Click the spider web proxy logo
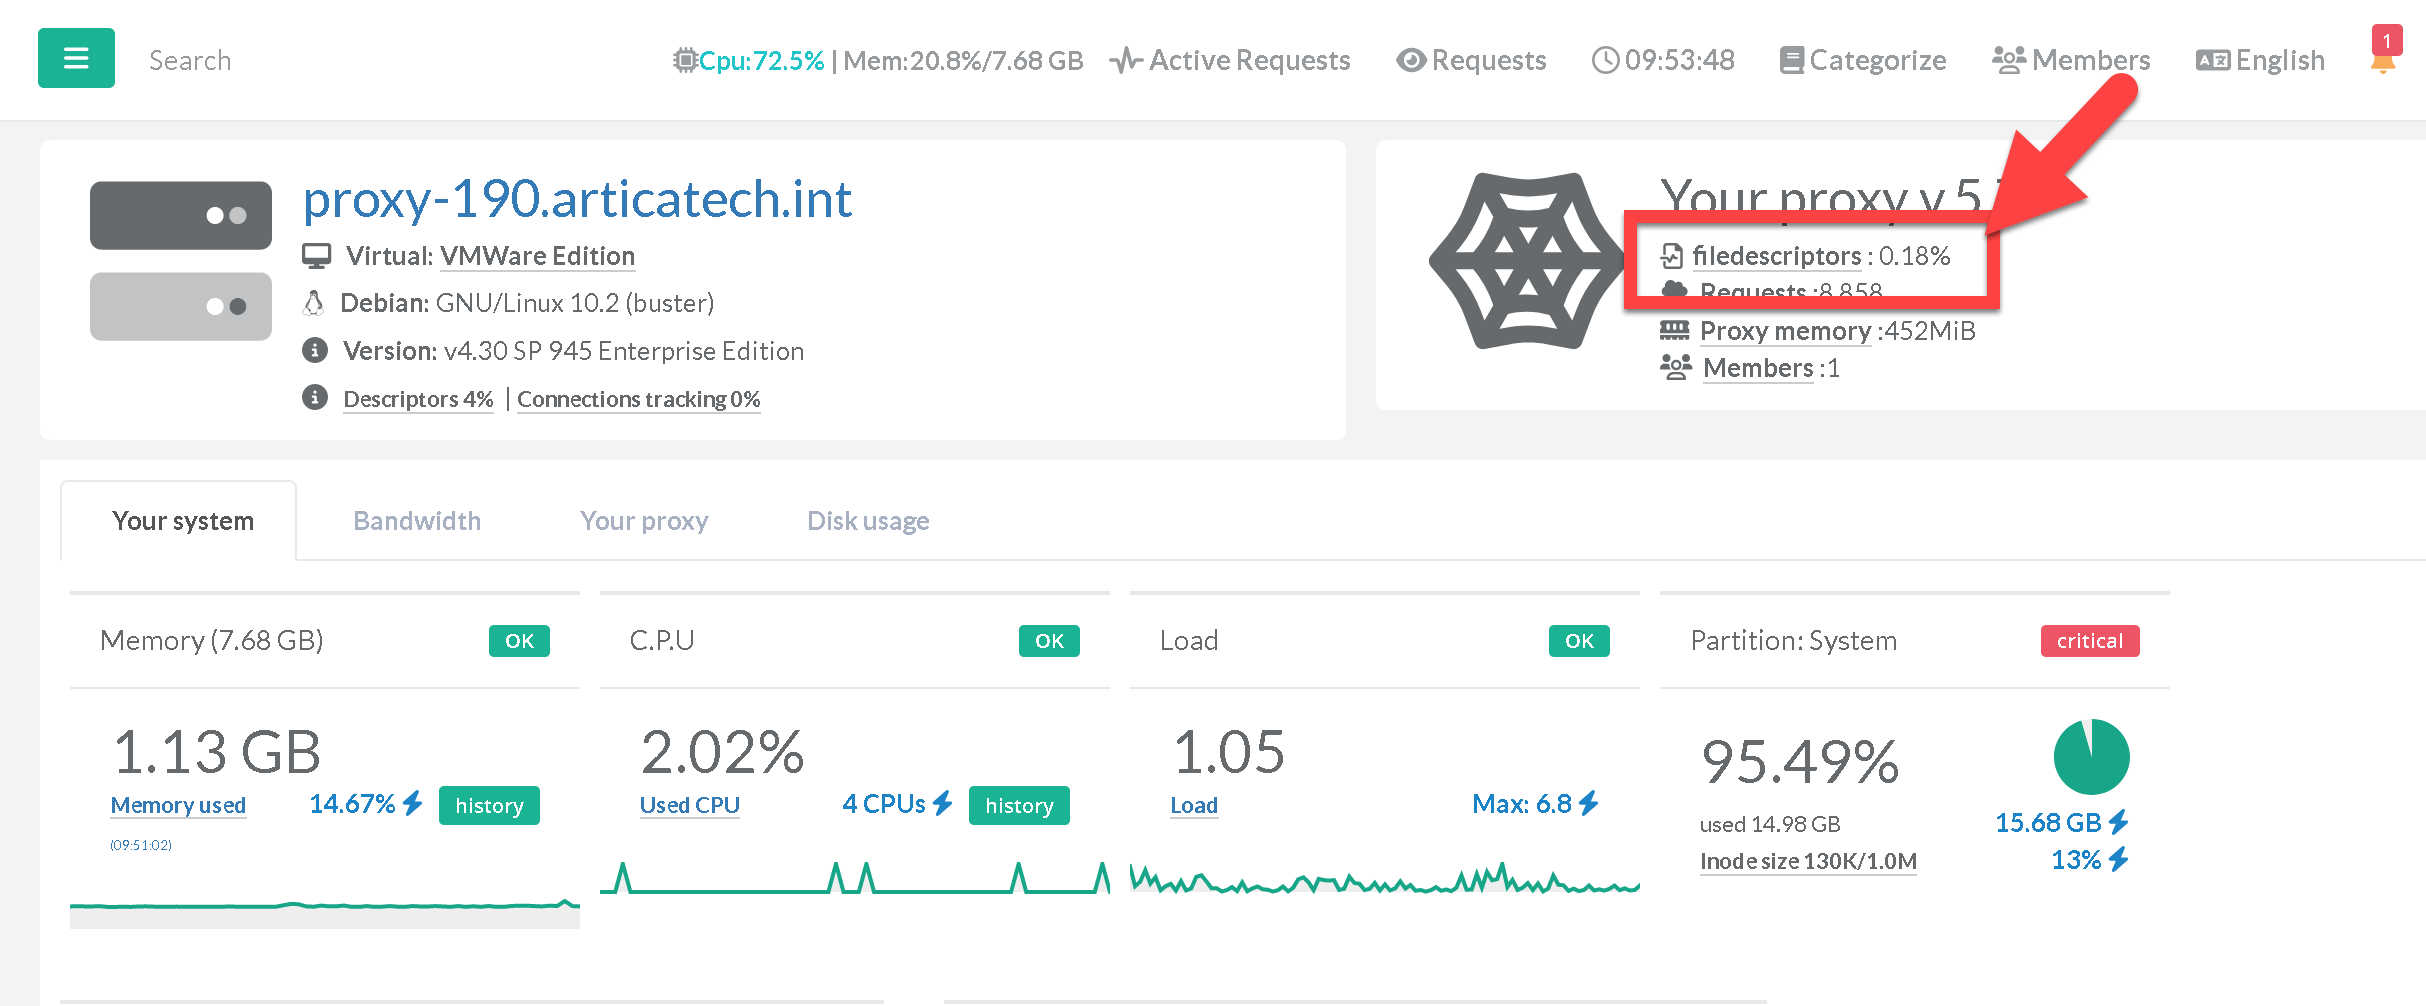The image size is (2426, 1006). point(1526,261)
